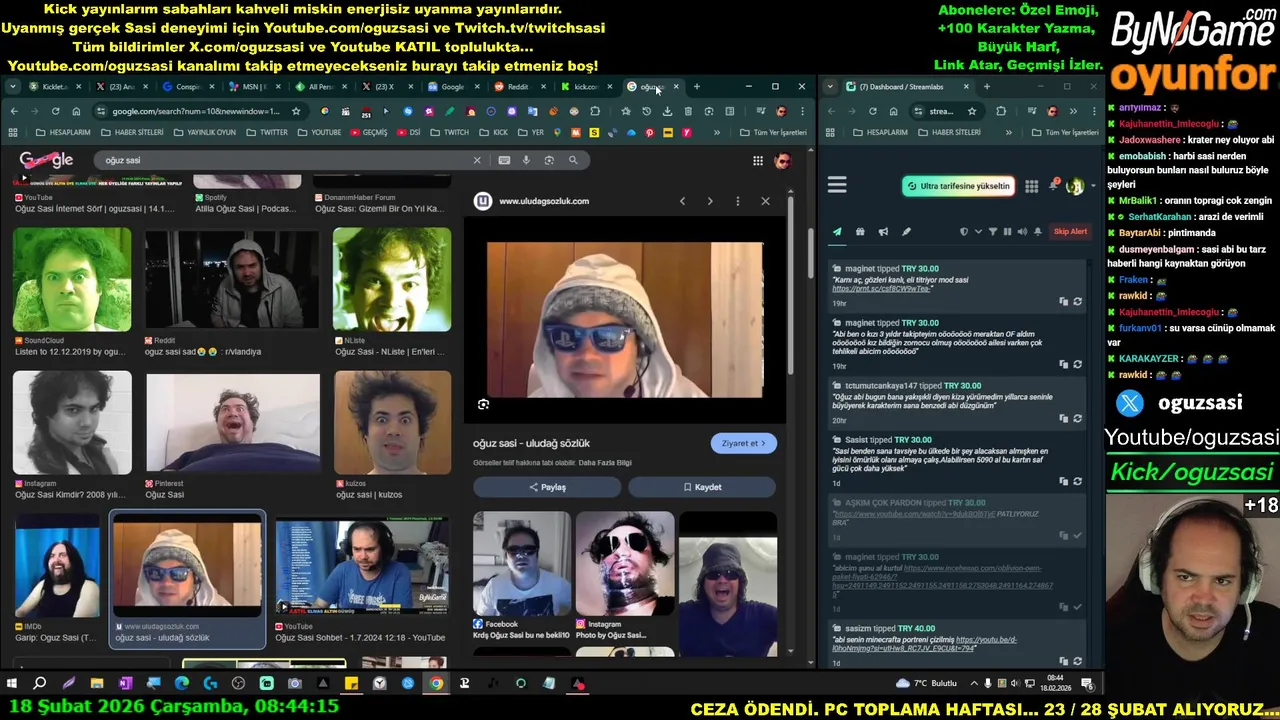Open Streamlabs app grid icon

[1031, 186]
